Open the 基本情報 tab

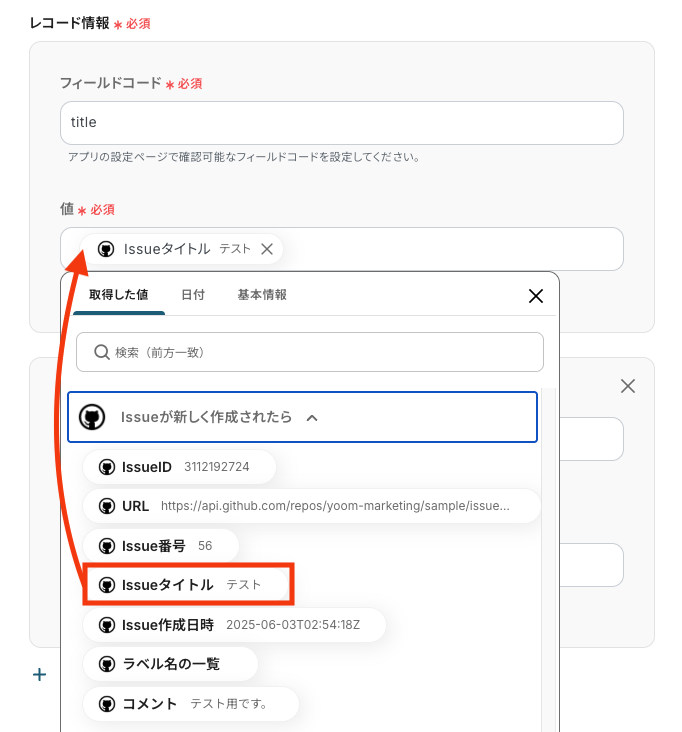[262, 295]
